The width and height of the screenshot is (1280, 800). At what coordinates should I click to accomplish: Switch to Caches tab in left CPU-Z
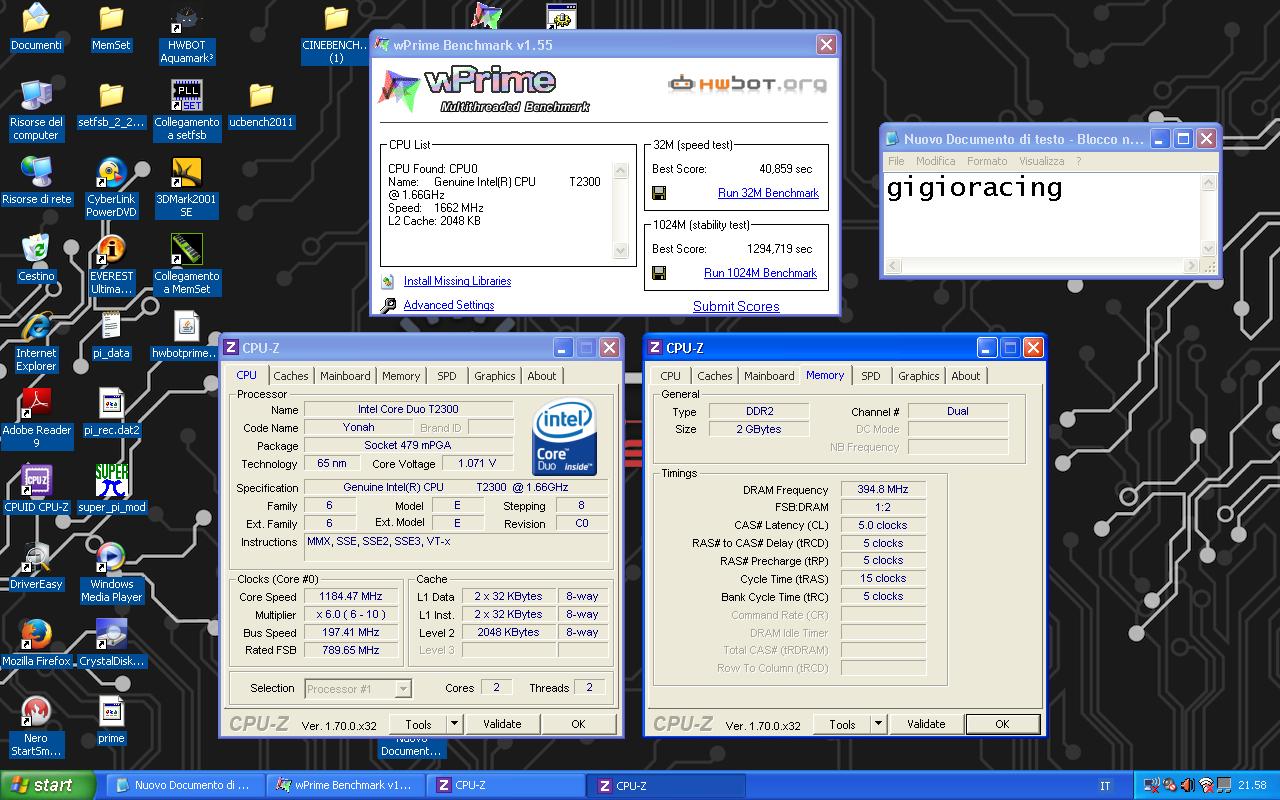pyautogui.click(x=291, y=376)
